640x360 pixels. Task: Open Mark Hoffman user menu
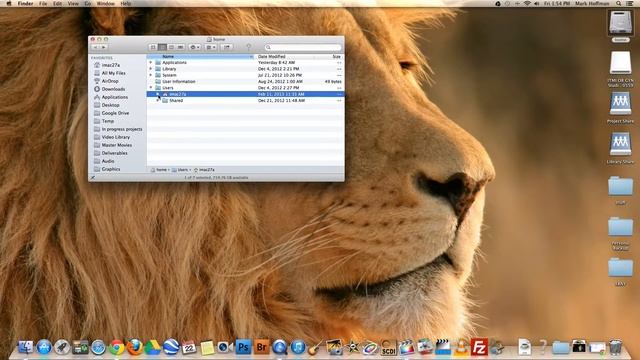pos(592,3)
